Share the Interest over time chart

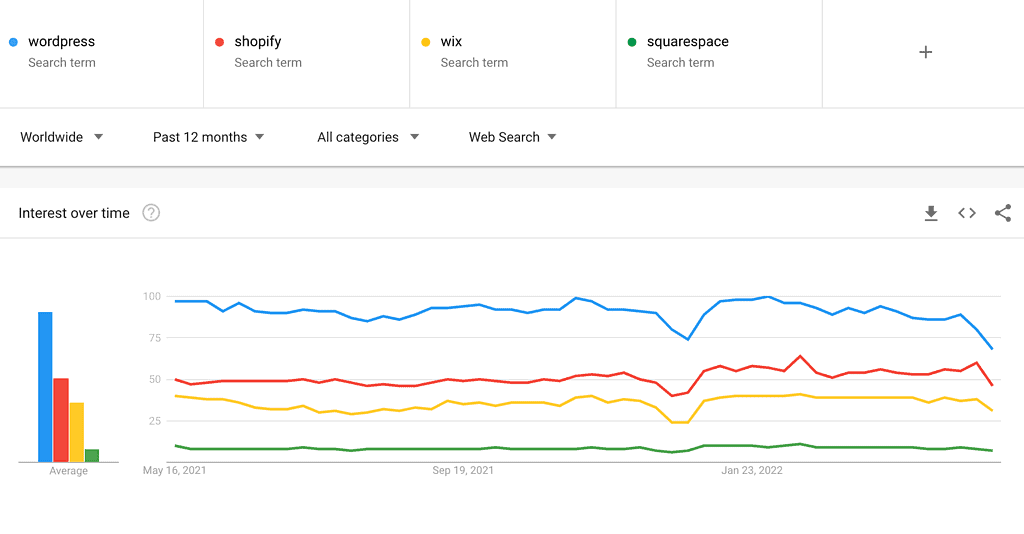click(1003, 213)
